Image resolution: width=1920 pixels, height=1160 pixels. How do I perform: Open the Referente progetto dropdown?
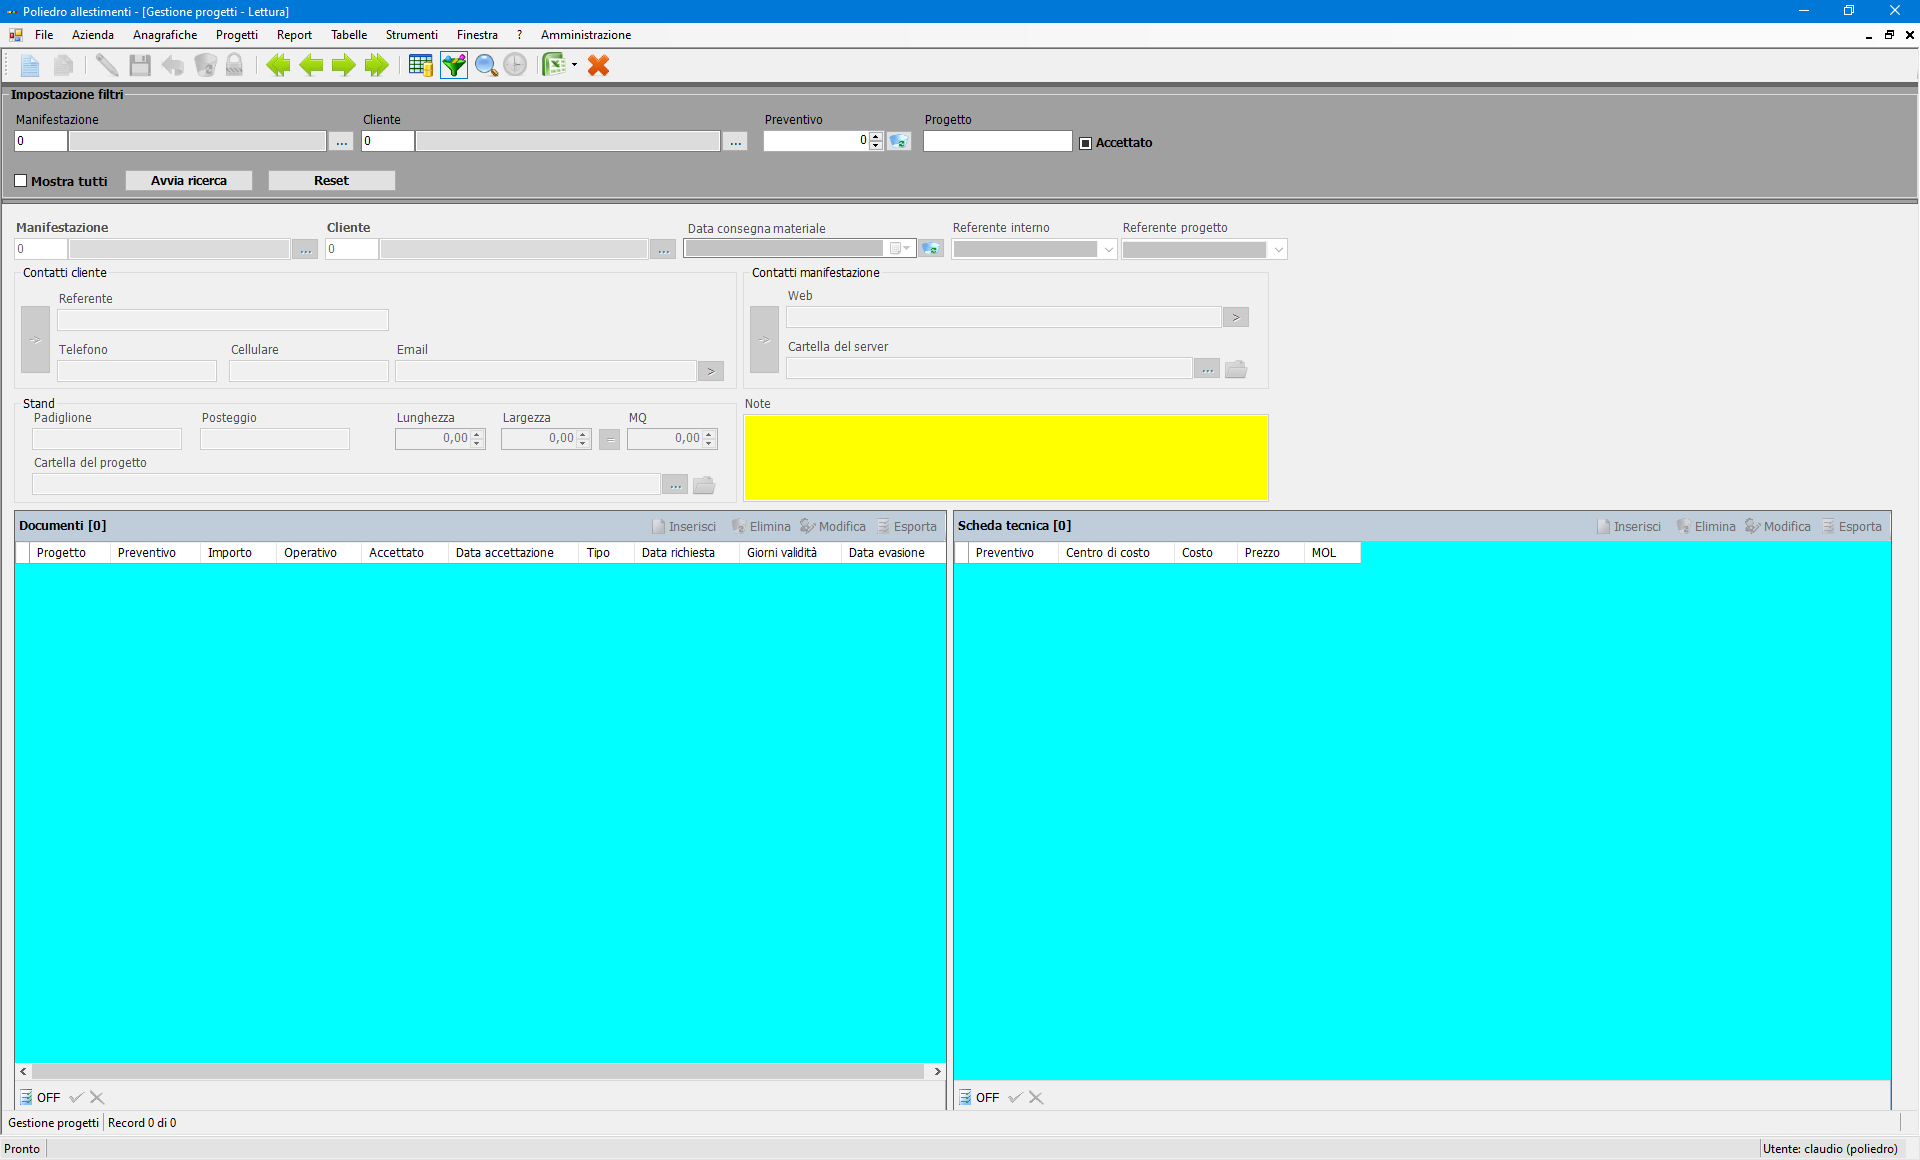click(1278, 249)
